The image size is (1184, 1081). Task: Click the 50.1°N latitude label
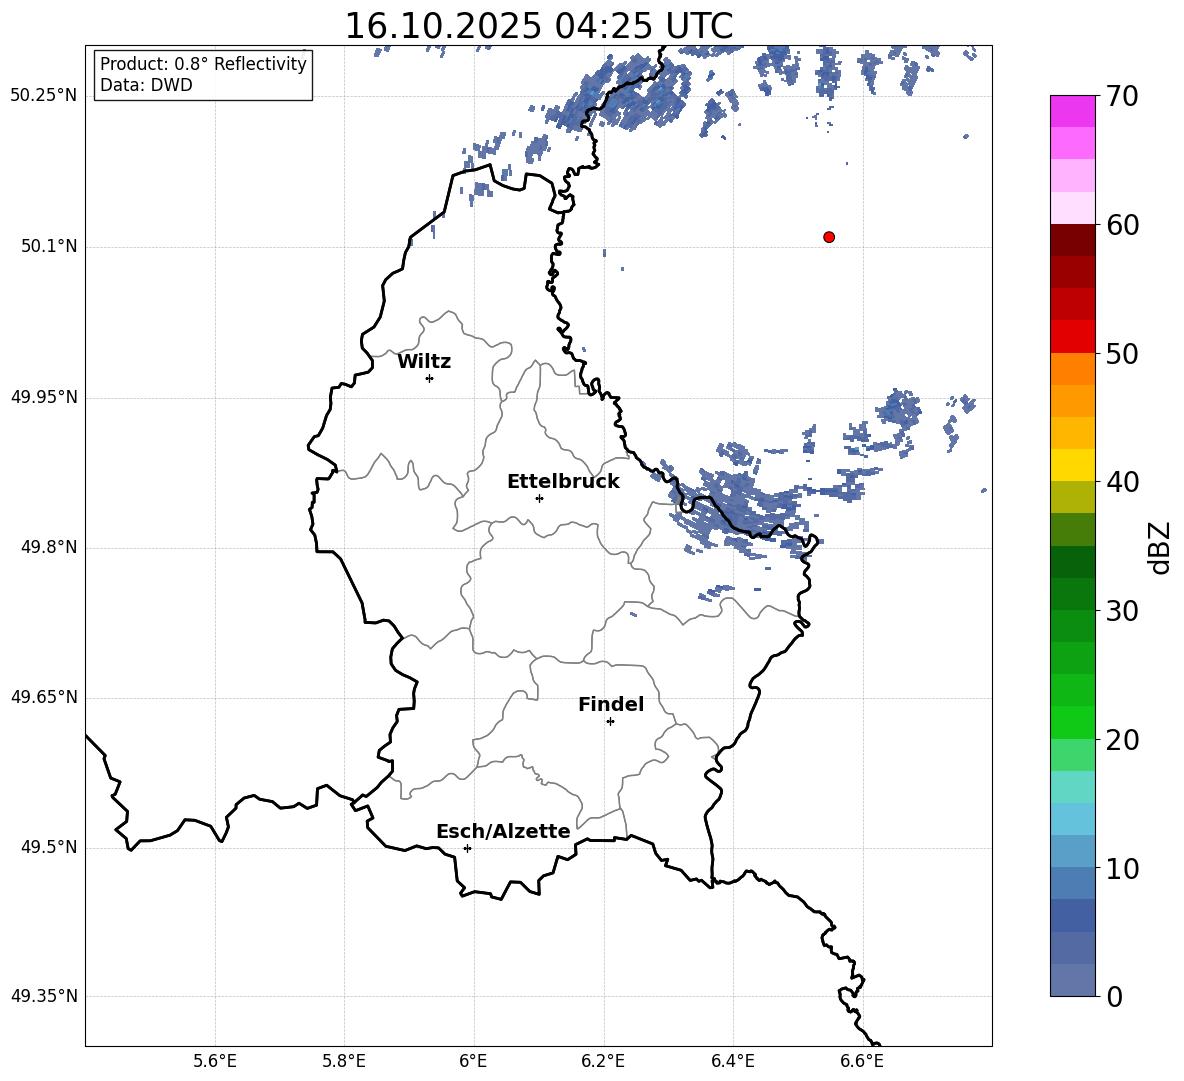tap(49, 247)
